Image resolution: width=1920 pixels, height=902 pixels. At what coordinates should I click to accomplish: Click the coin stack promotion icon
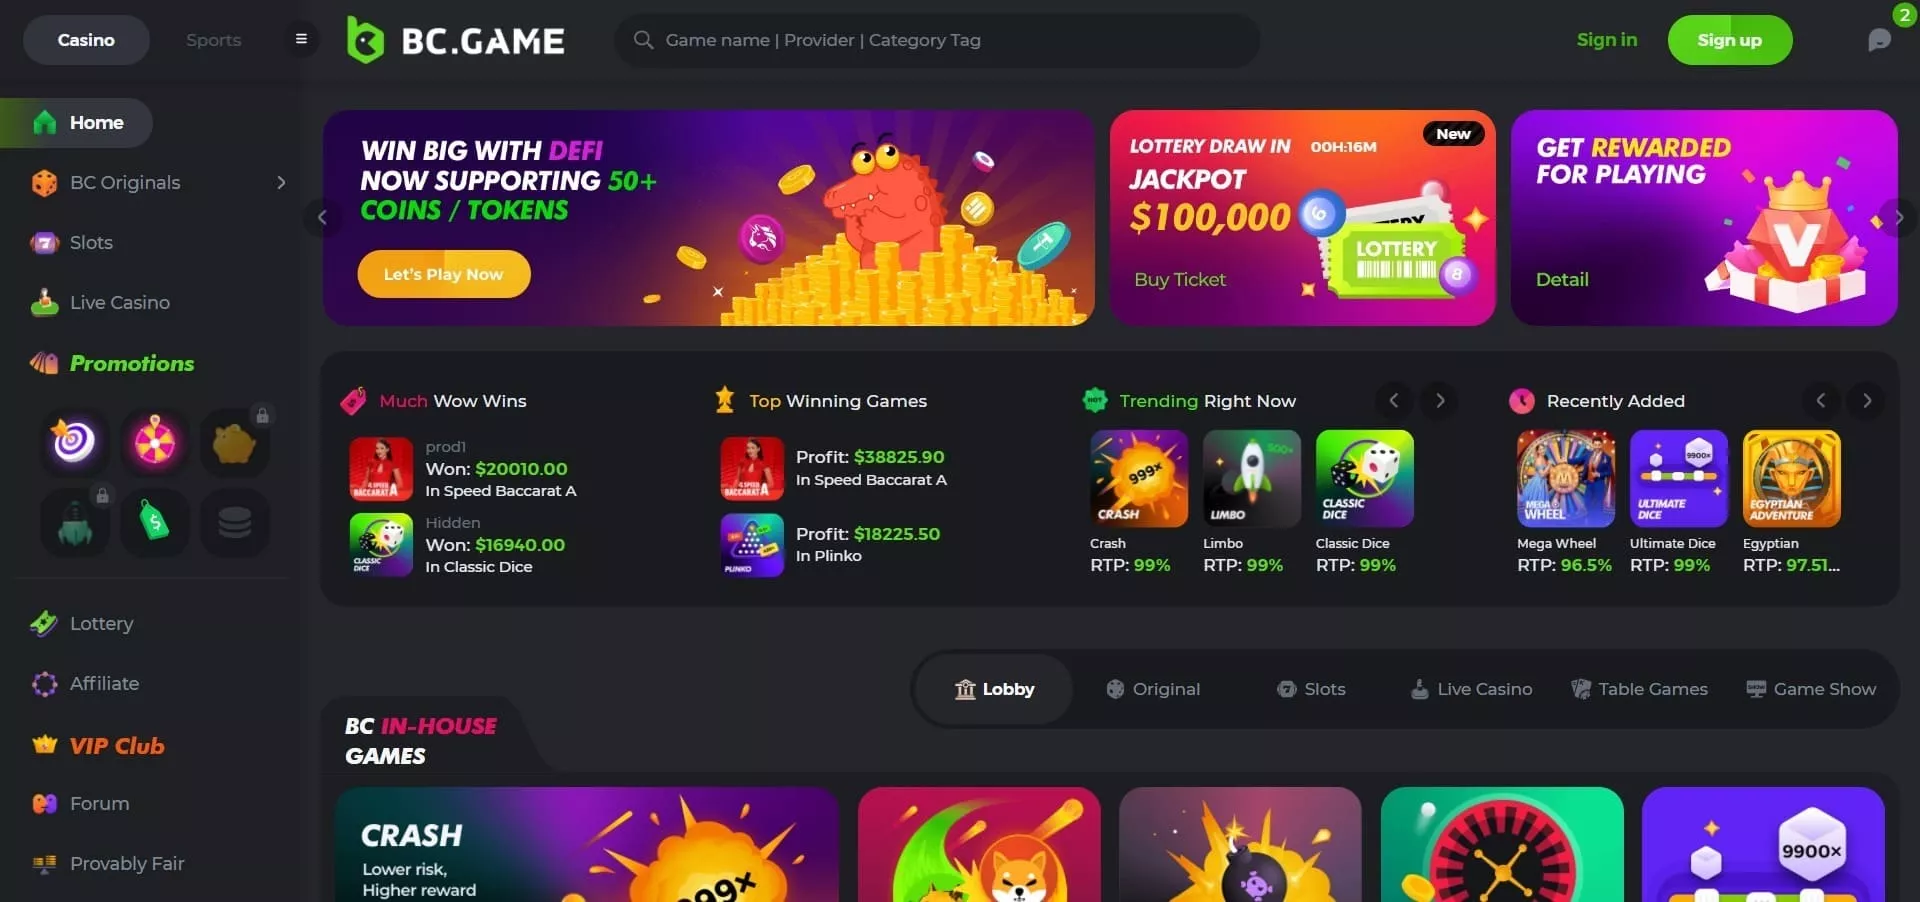click(235, 522)
